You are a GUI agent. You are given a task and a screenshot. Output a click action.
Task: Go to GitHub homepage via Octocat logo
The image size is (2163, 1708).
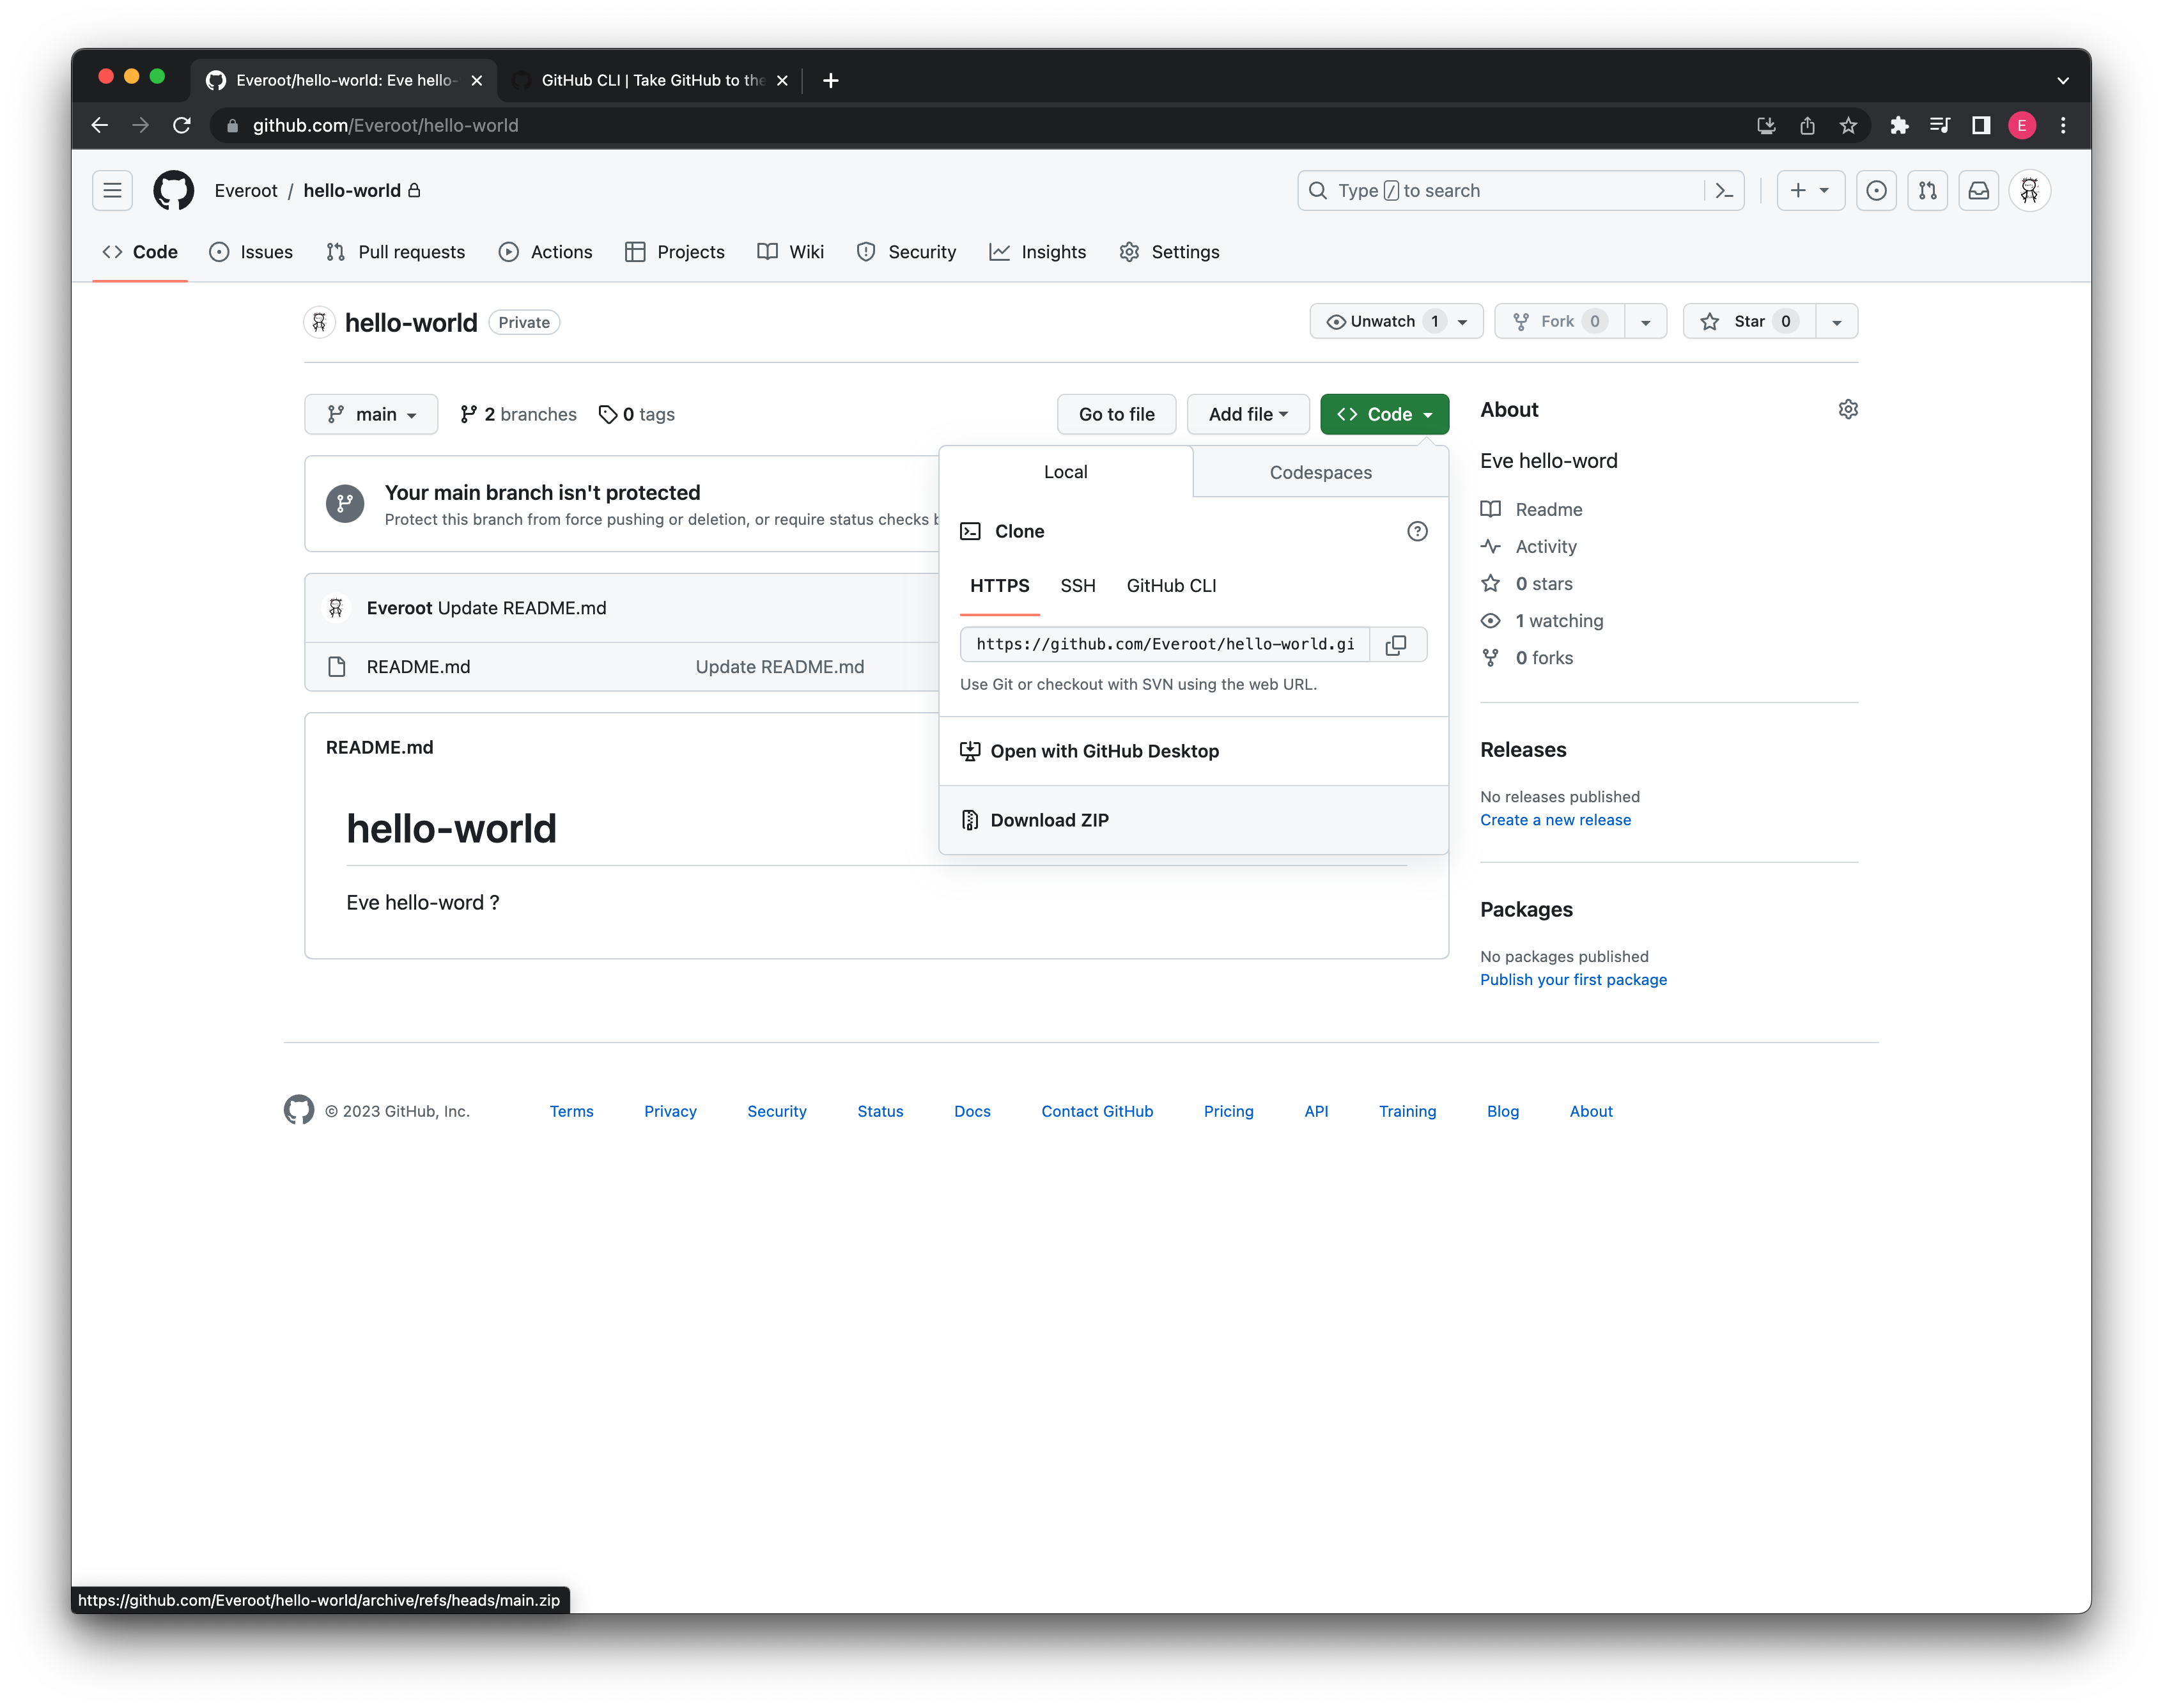[x=173, y=190]
